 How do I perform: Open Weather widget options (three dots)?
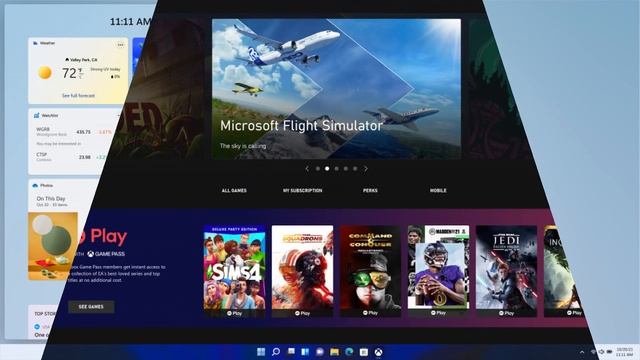tap(120, 44)
